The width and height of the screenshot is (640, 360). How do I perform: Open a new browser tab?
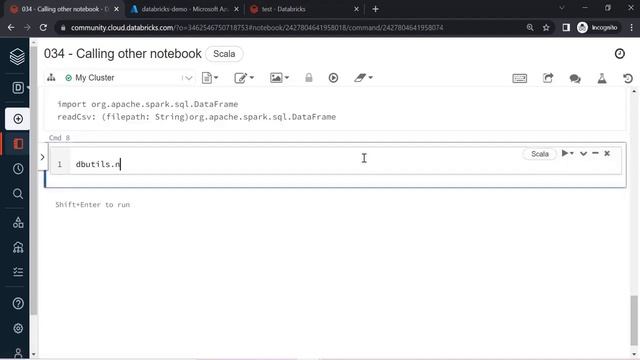coord(376,9)
